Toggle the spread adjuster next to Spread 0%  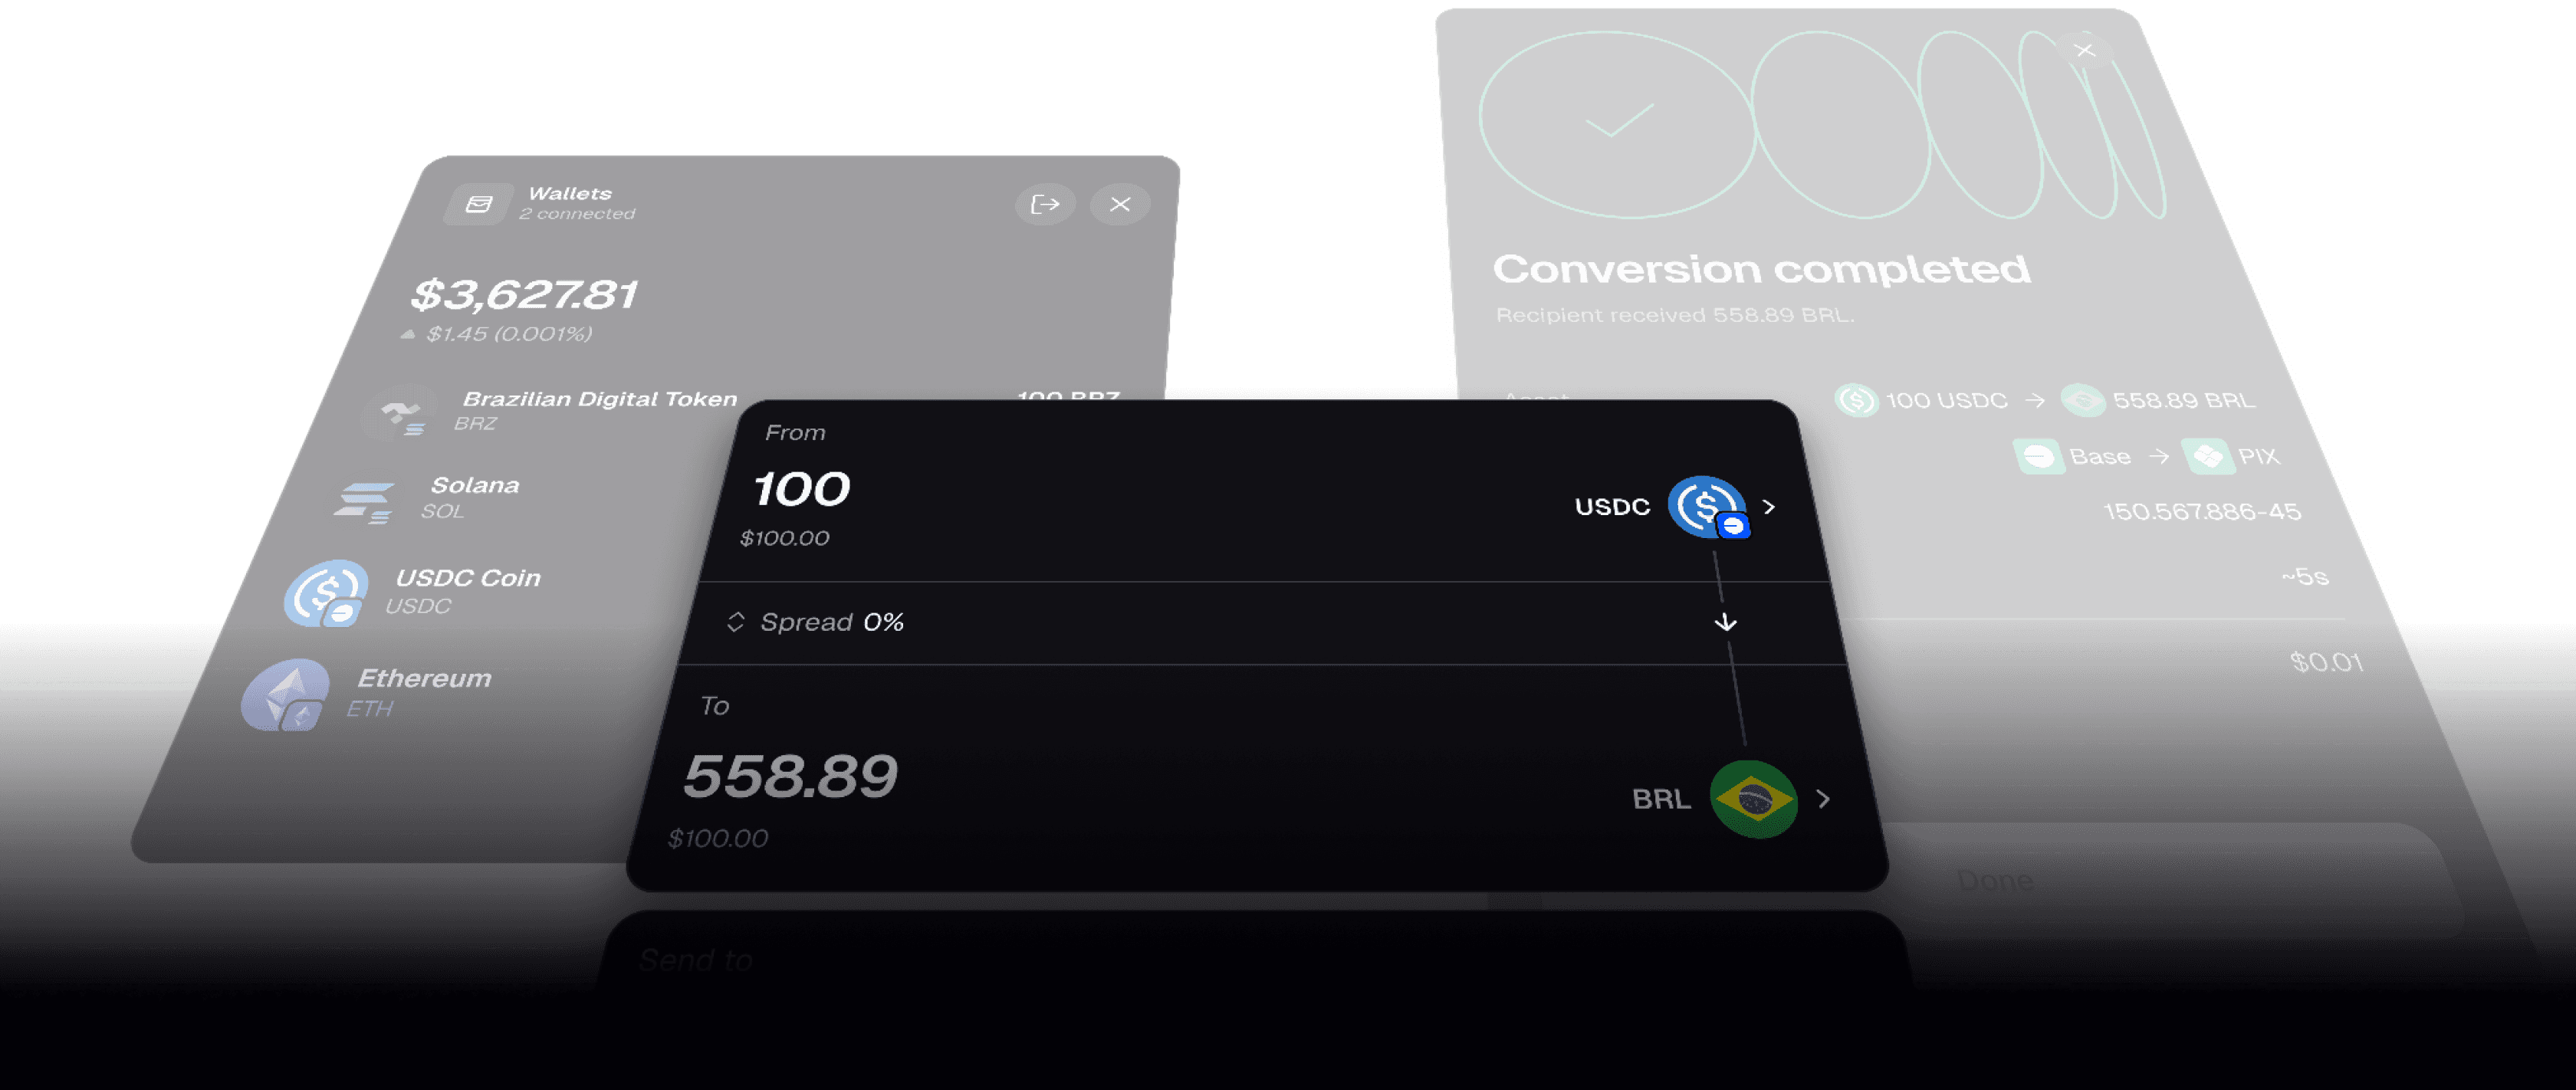click(737, 621)
